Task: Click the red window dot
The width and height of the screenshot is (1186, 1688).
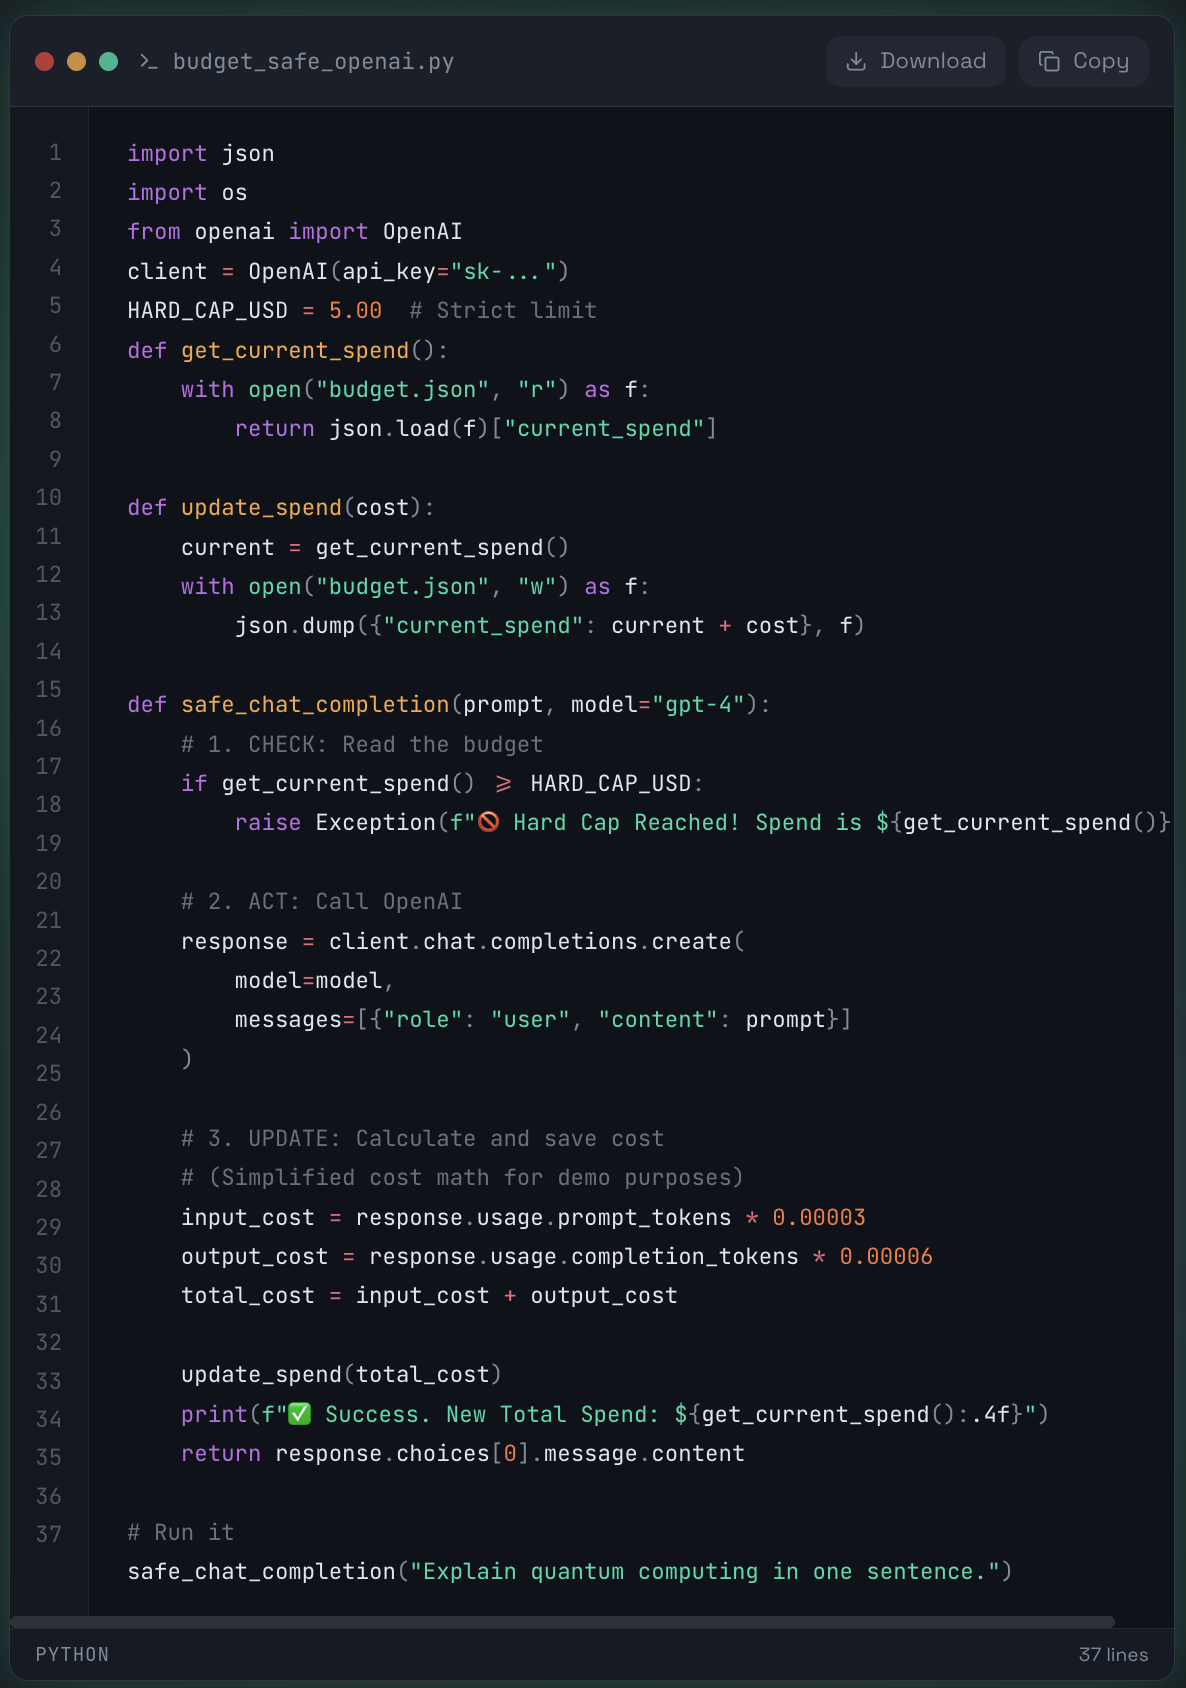Action: [x=44, y=62]
